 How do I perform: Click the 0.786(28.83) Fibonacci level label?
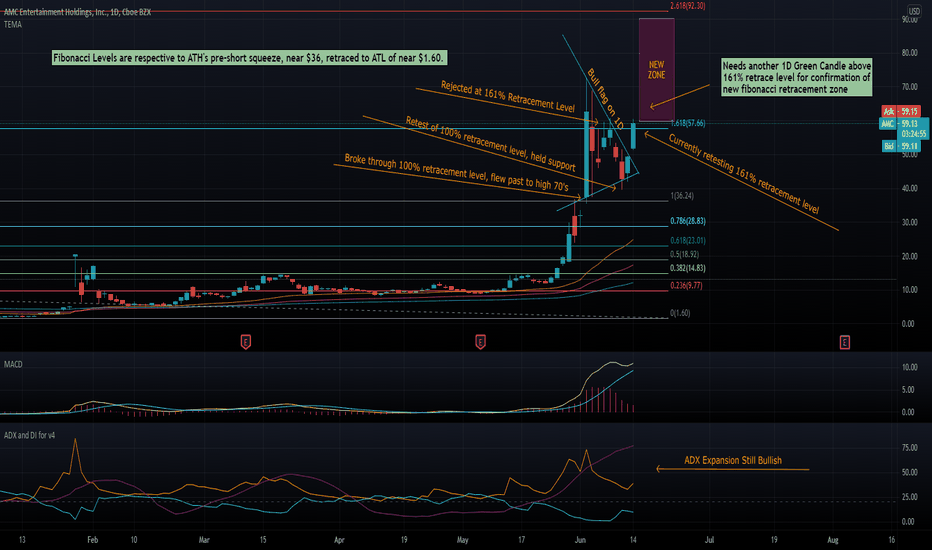pyautogui.click(x=688, y=221)
